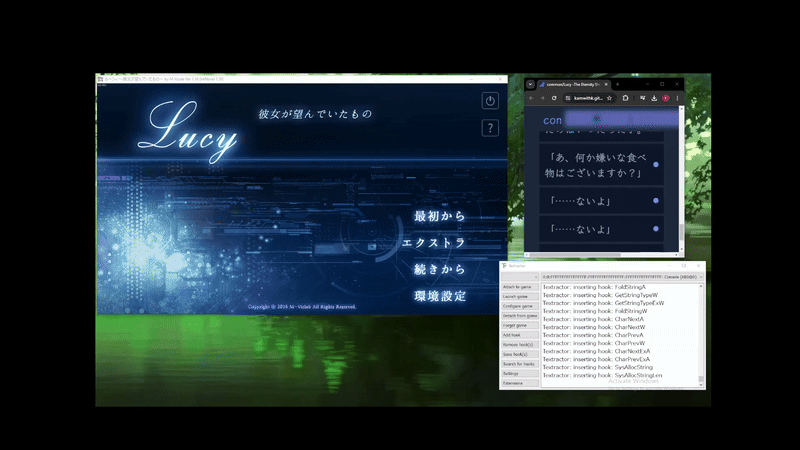Screen dimensions: 800x450
Task: Open the Console thread dropdown in Textractor
Action: (622, 277)
